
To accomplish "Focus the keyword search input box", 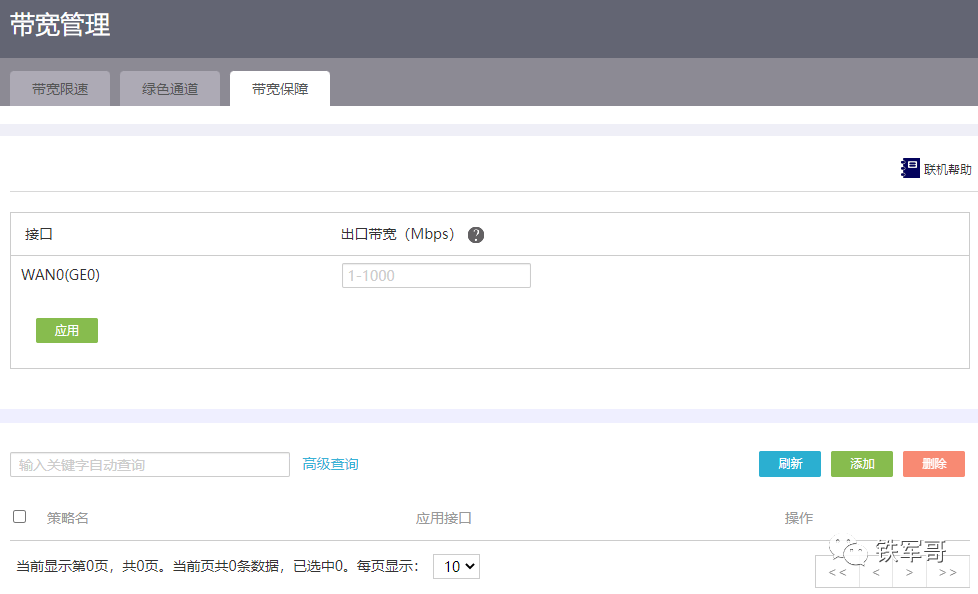I will pos(150,465).
